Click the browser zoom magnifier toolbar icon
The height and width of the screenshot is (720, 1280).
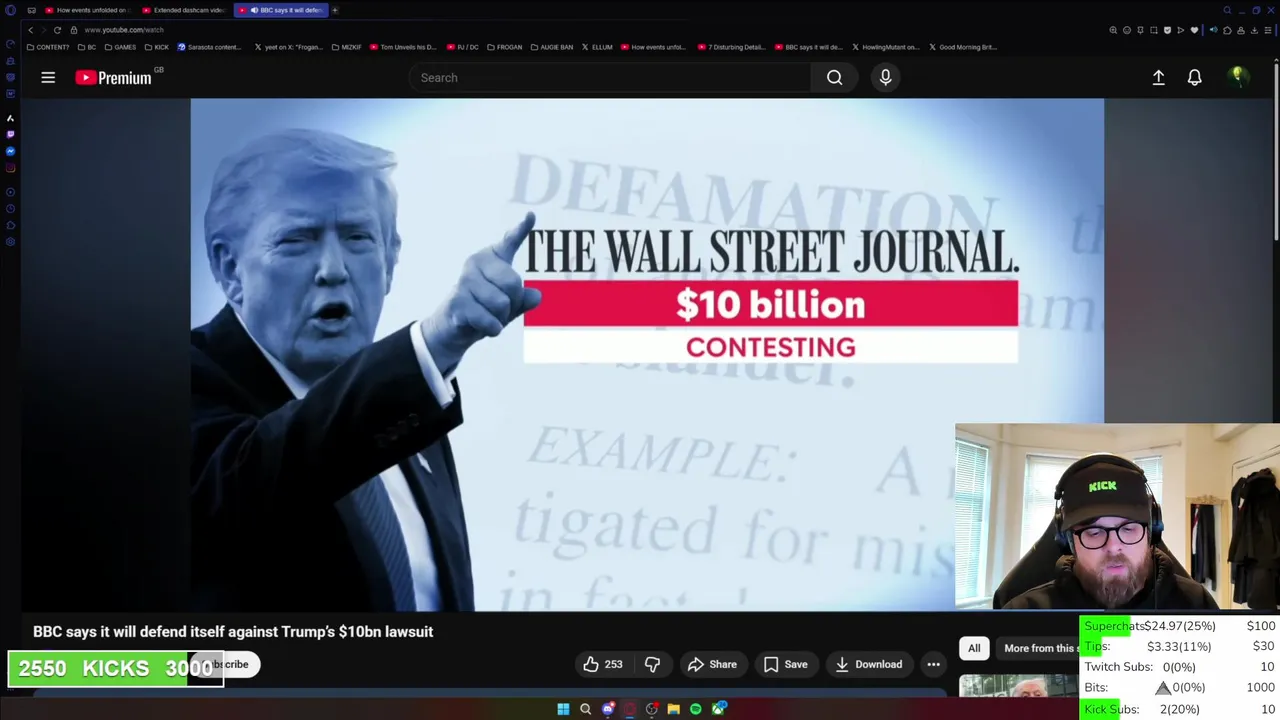1113,30
